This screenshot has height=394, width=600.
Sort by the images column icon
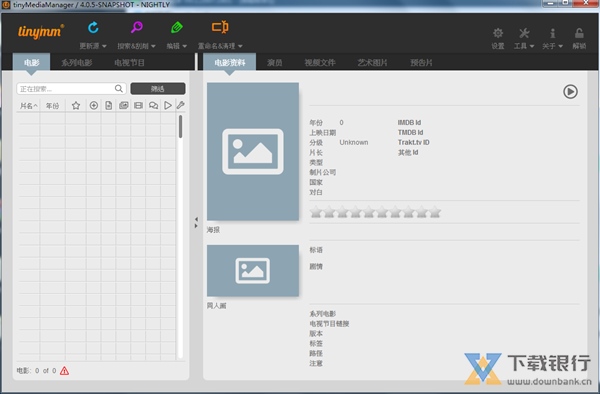124,106
